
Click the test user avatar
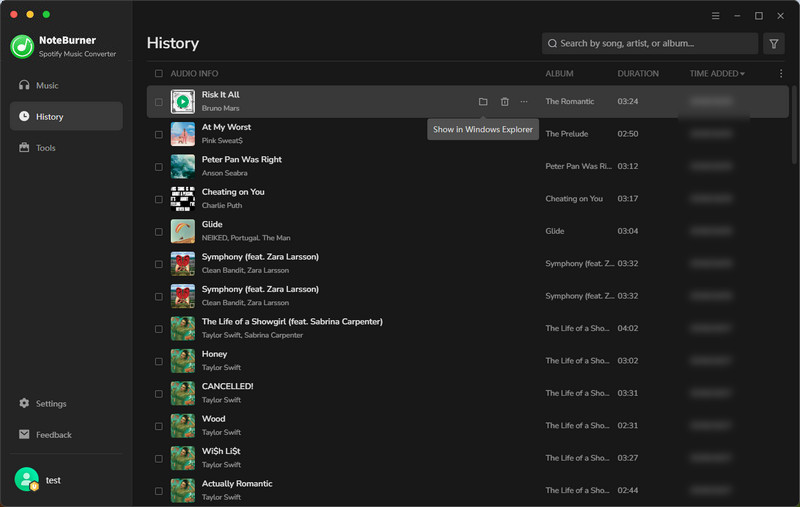[x=27, y=479]
